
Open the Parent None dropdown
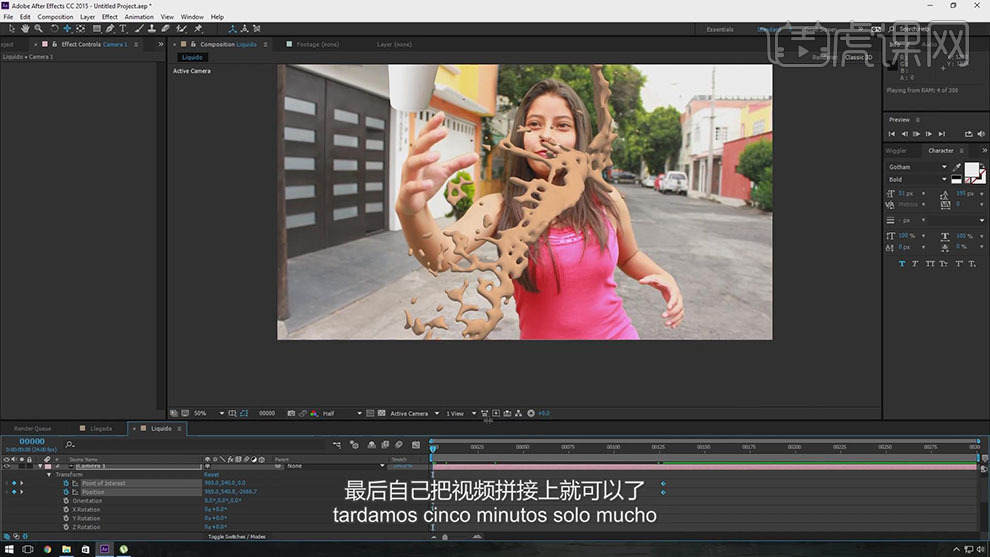point(335,466)
